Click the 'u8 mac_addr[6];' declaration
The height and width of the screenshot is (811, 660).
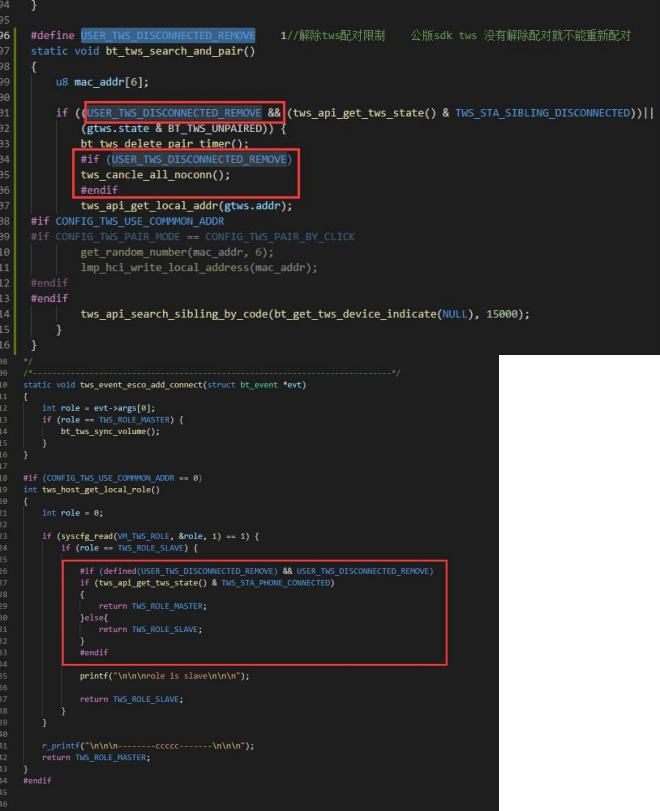tap(102, 82)
